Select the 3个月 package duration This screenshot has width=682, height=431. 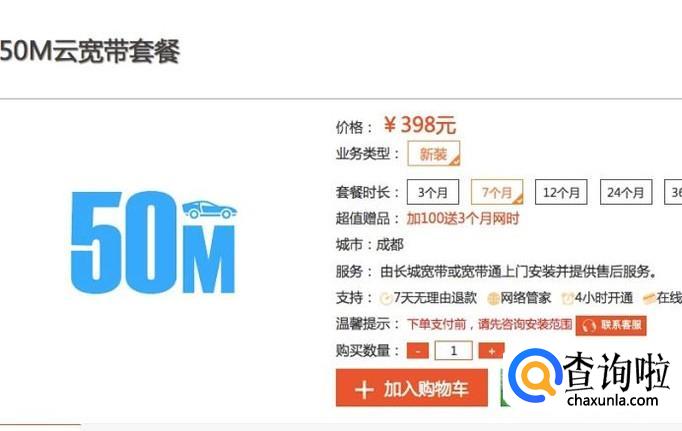433,192
